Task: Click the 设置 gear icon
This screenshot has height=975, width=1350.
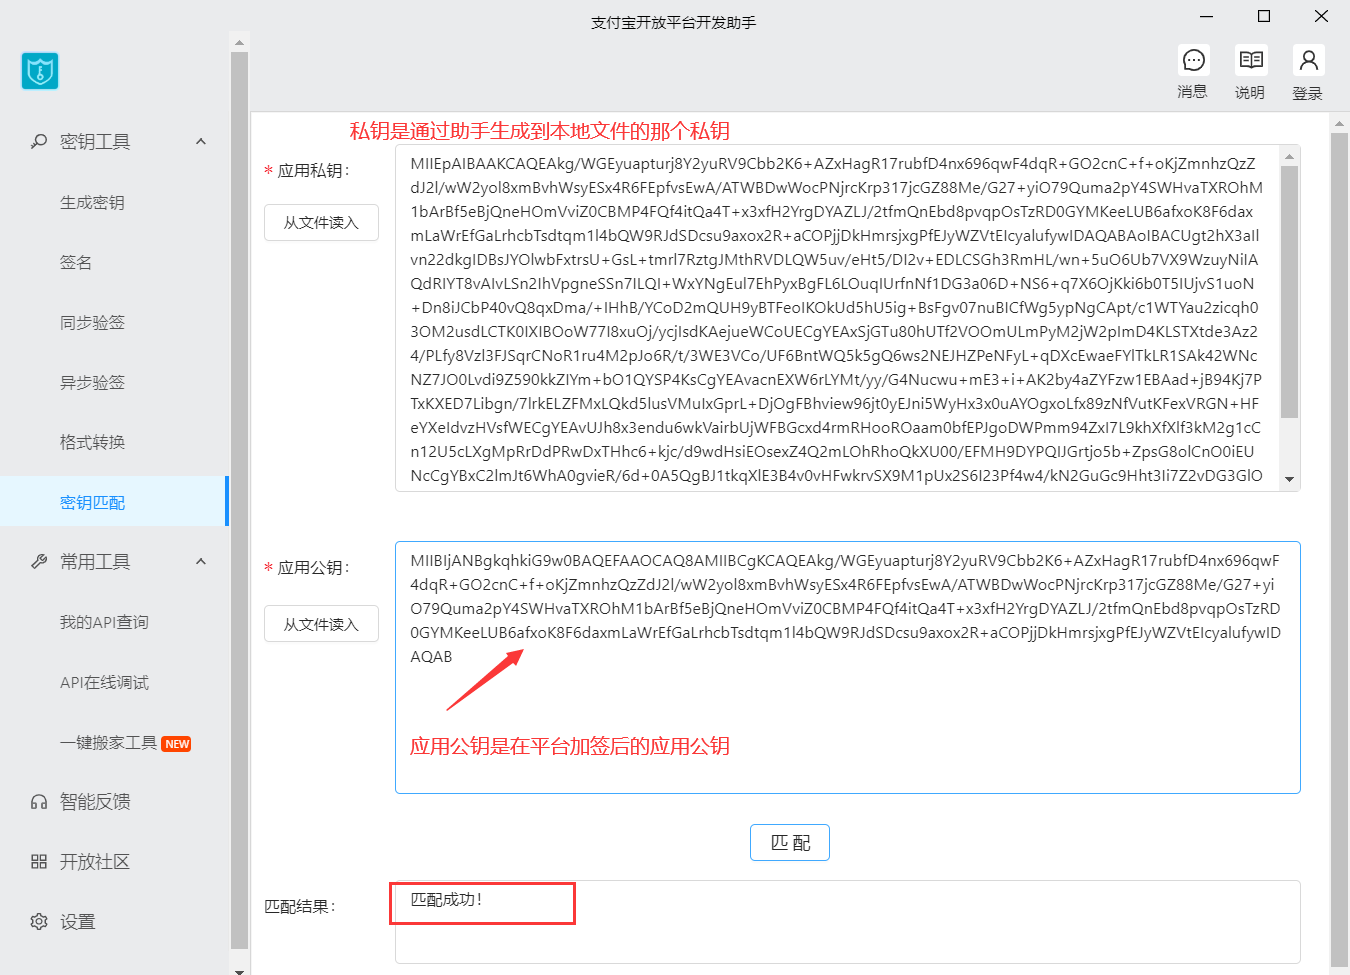Action: [x=39, y=921]
